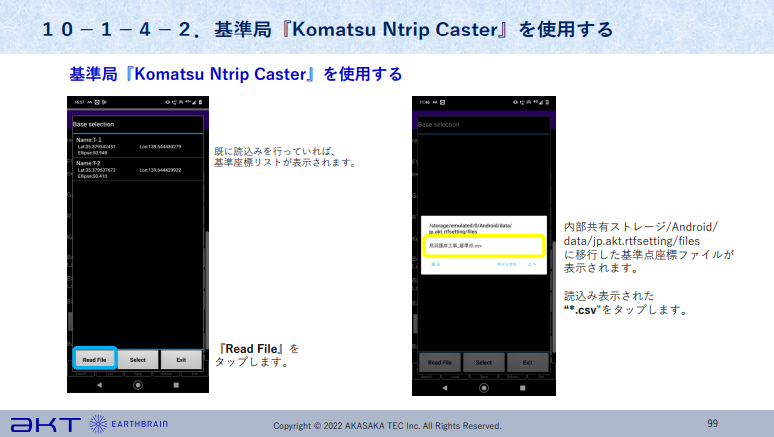The height and width of the screenshot is (437, 774).
Task: Click the page number 99
Action: point(712,423)
